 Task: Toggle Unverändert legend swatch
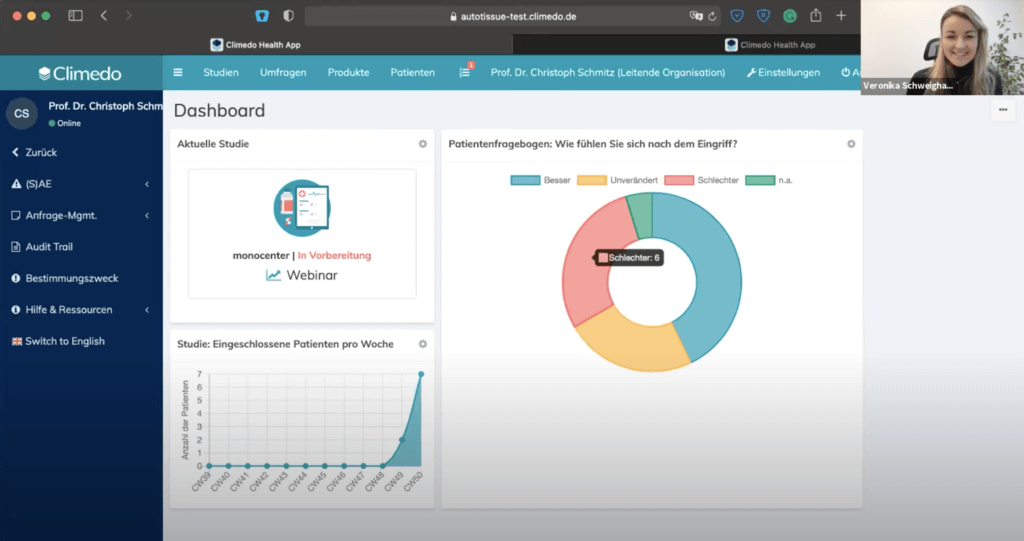click(592, 180)
